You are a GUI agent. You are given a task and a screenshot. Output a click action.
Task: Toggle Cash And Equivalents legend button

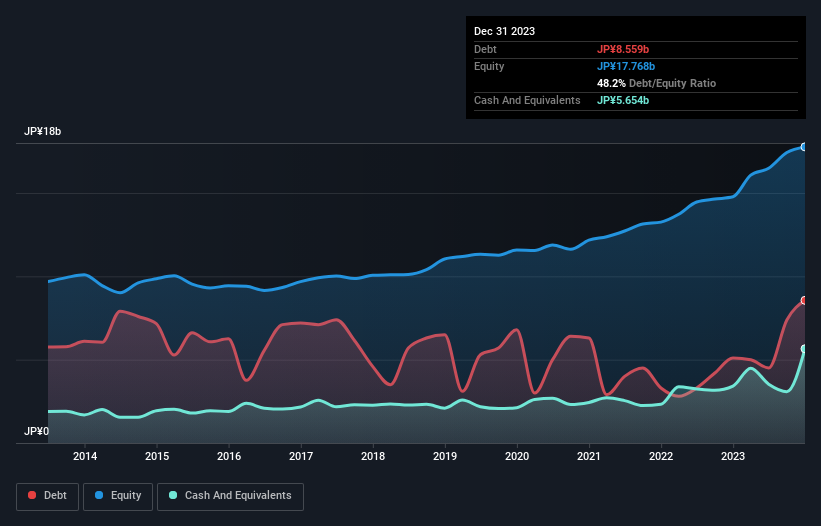click(x=230, y=496)
